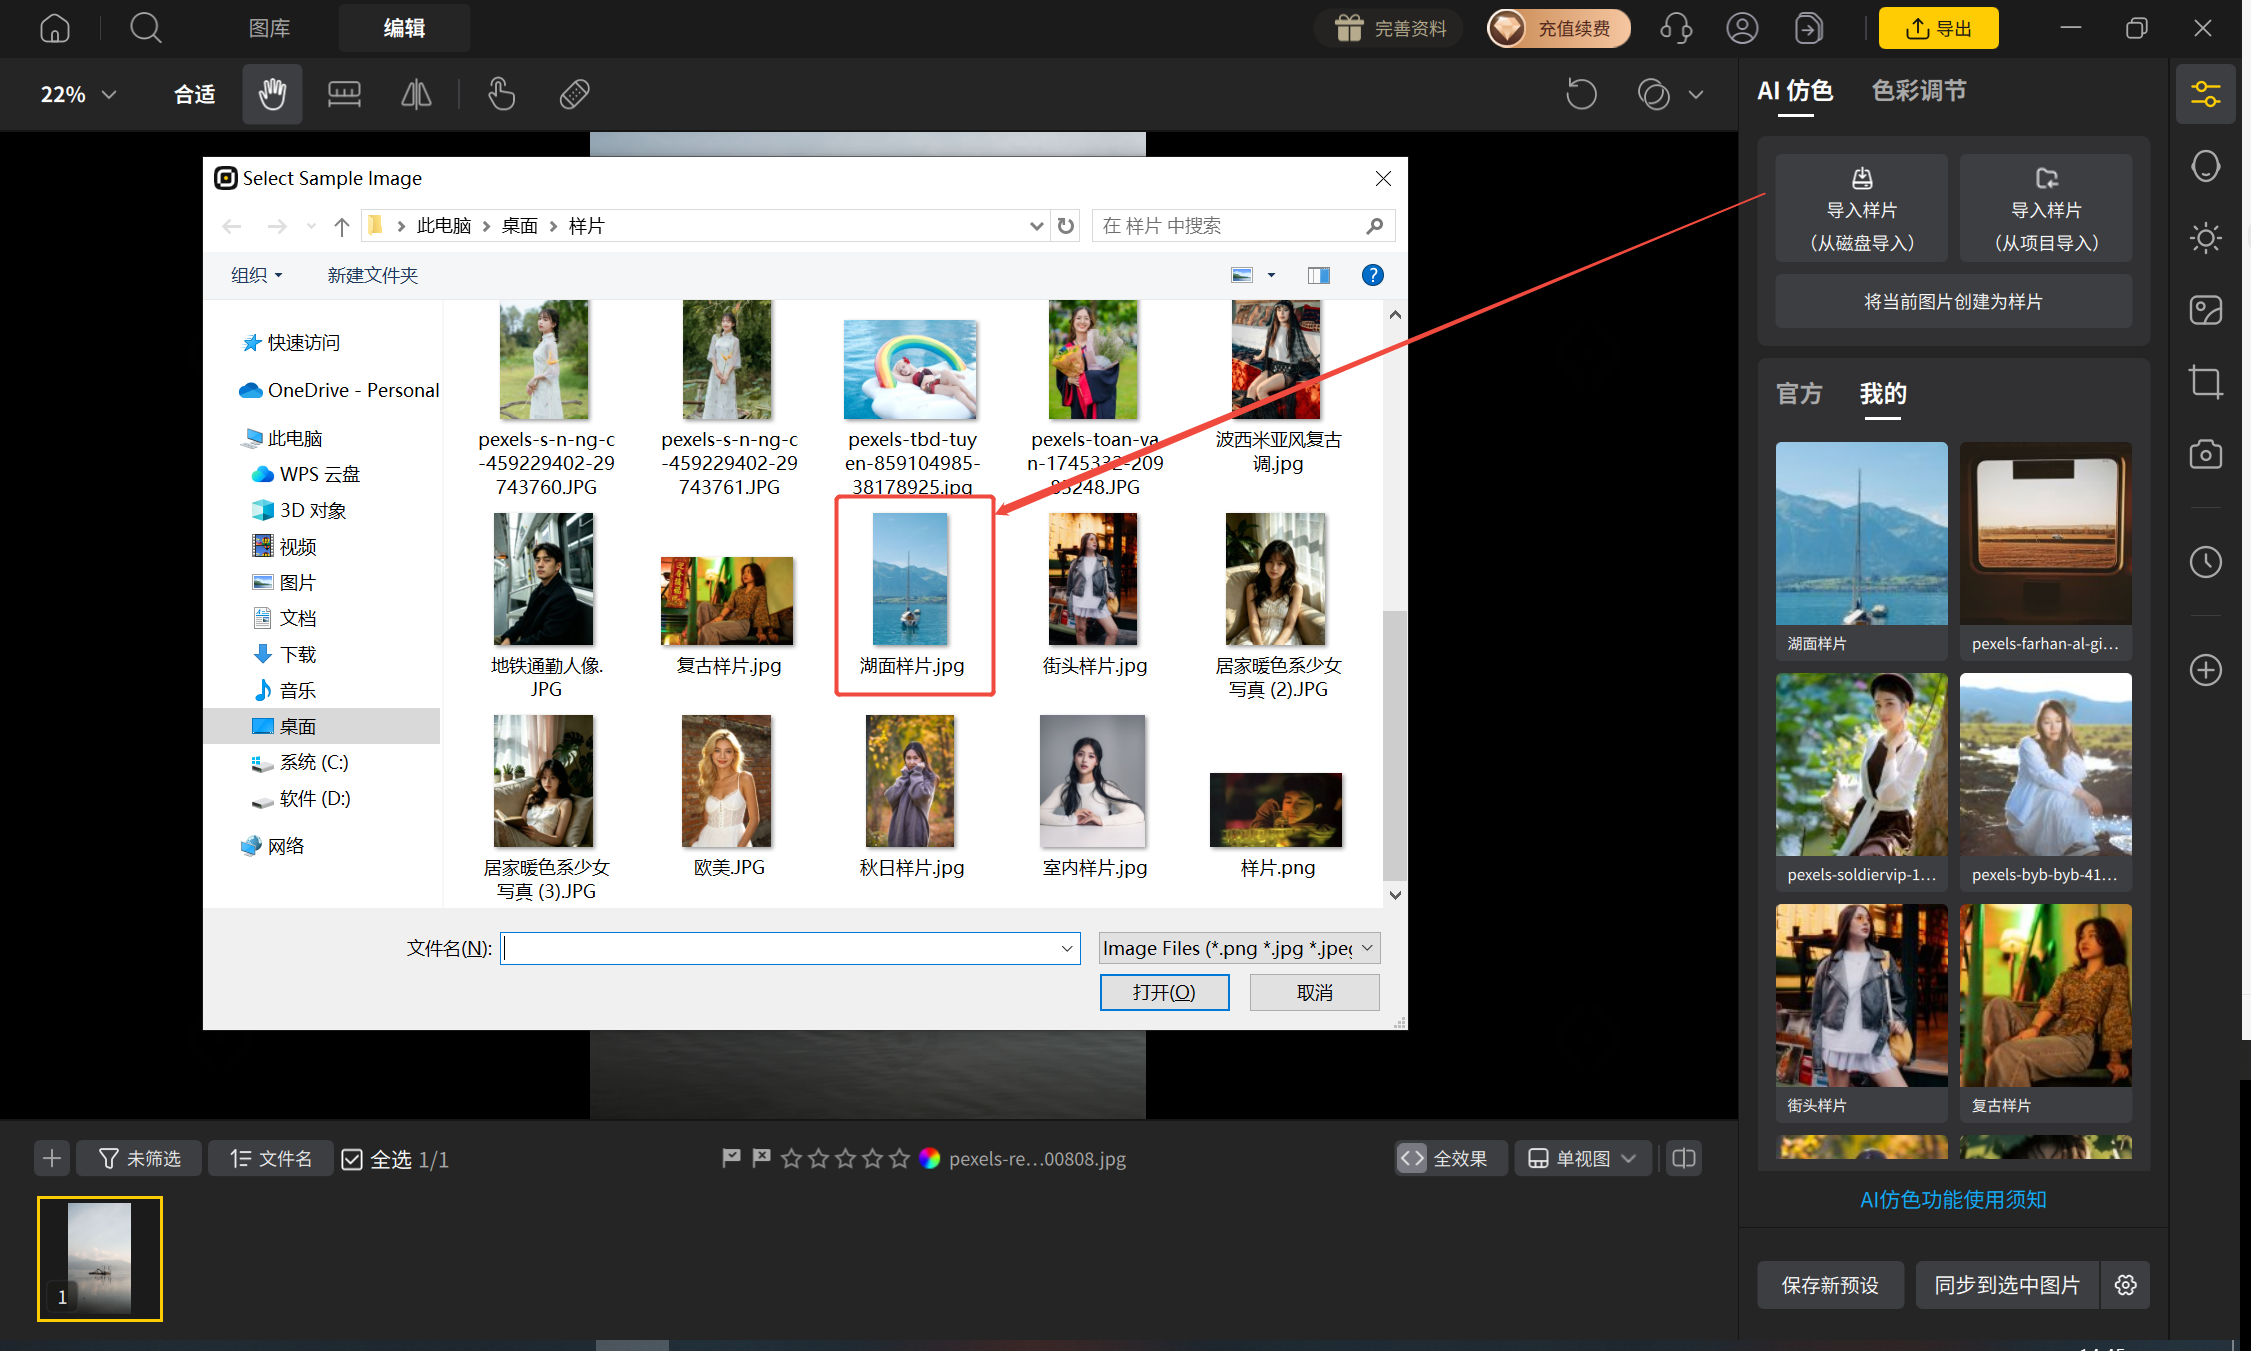Toggle the preview pane in dialog

point(1319,275)
